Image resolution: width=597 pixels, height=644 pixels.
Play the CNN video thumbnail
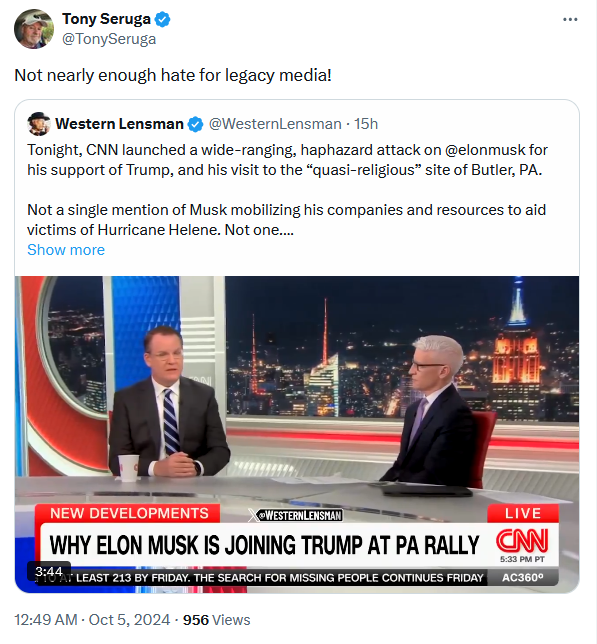pyautogui.click(x=297, y=434)
